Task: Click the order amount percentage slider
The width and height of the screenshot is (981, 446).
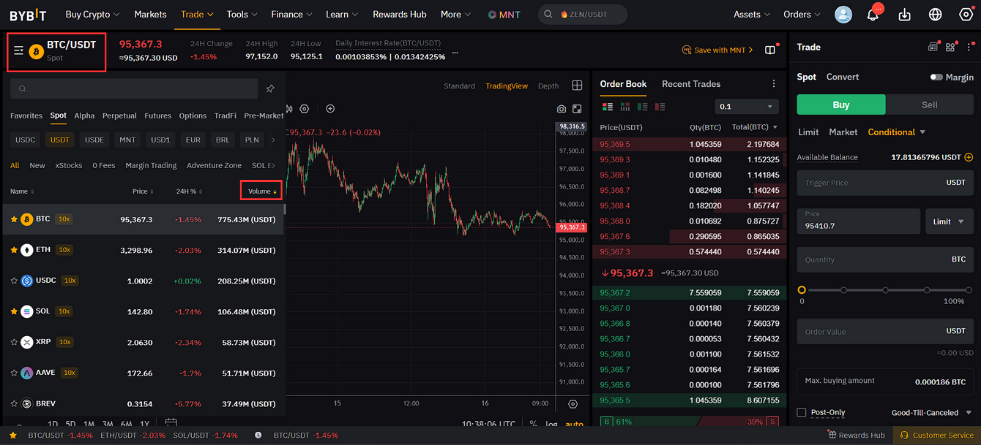Action: click(x=883, y=290)
